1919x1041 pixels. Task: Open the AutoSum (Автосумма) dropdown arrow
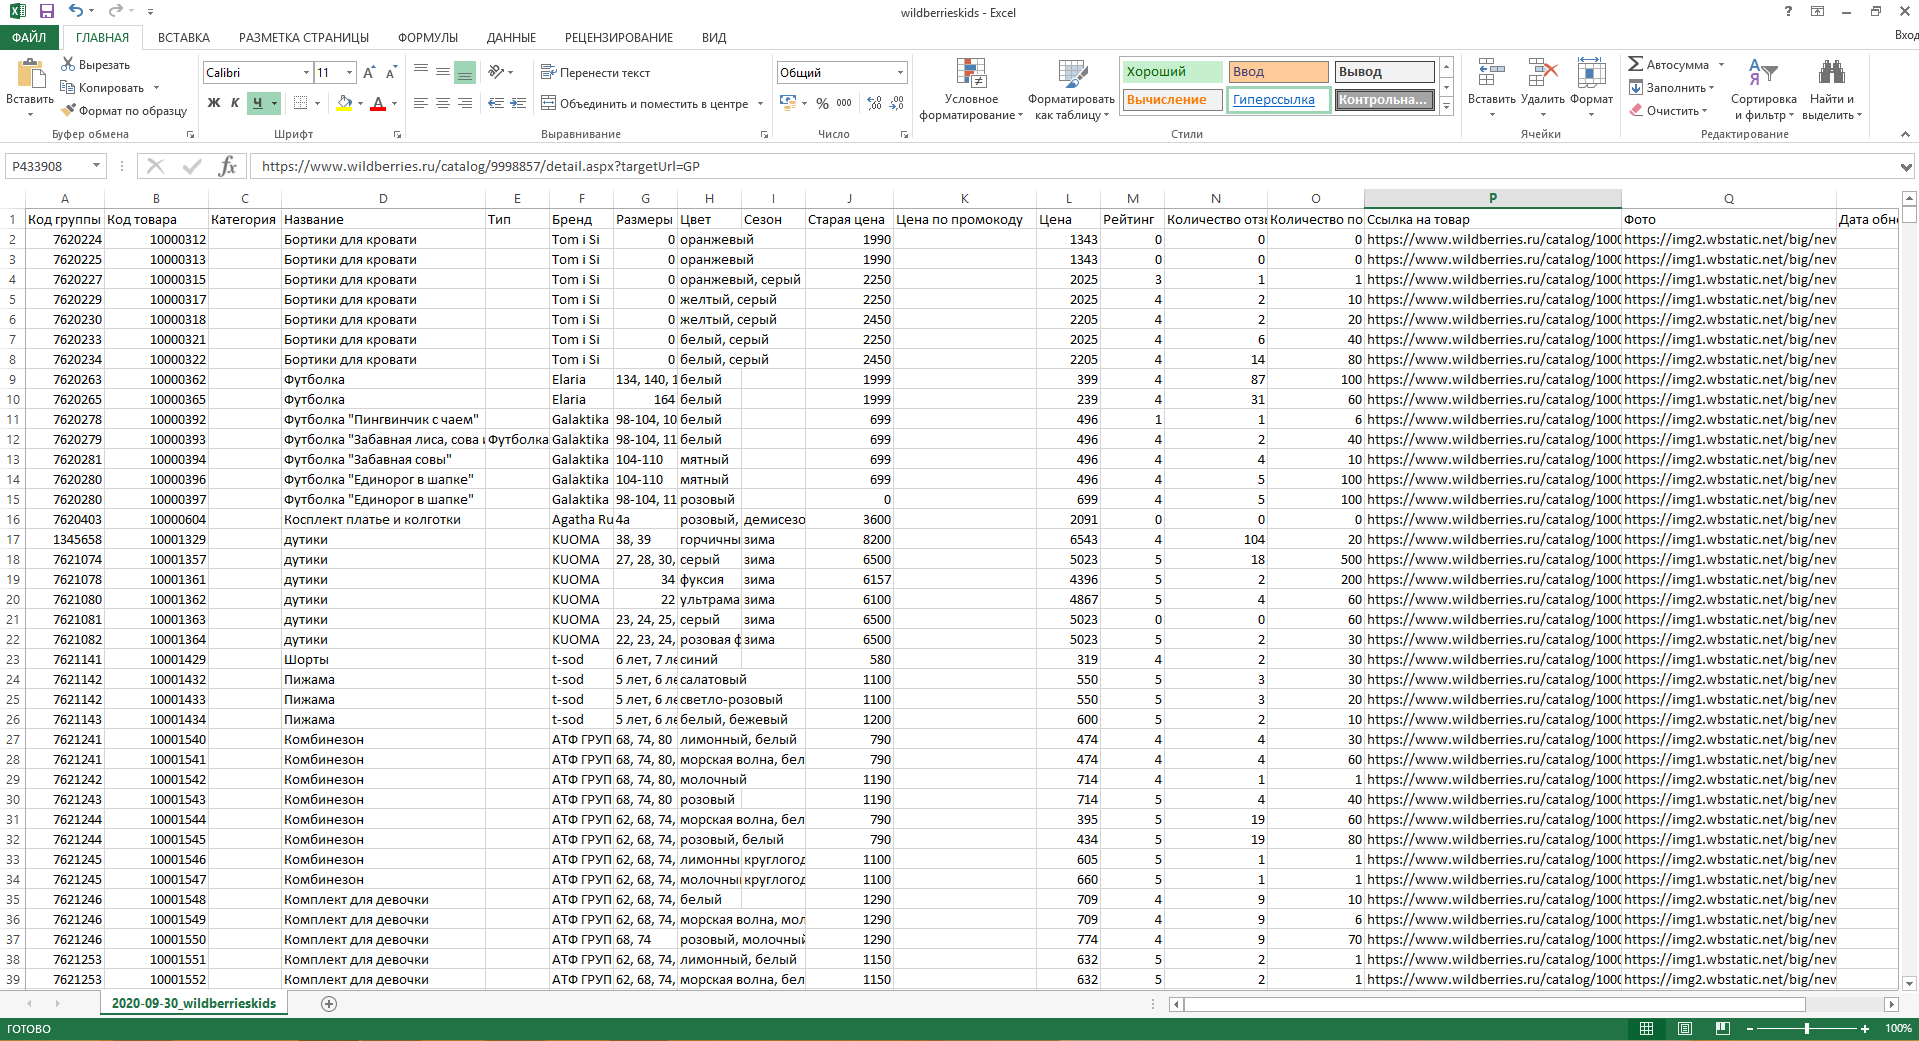(1721, 65)
